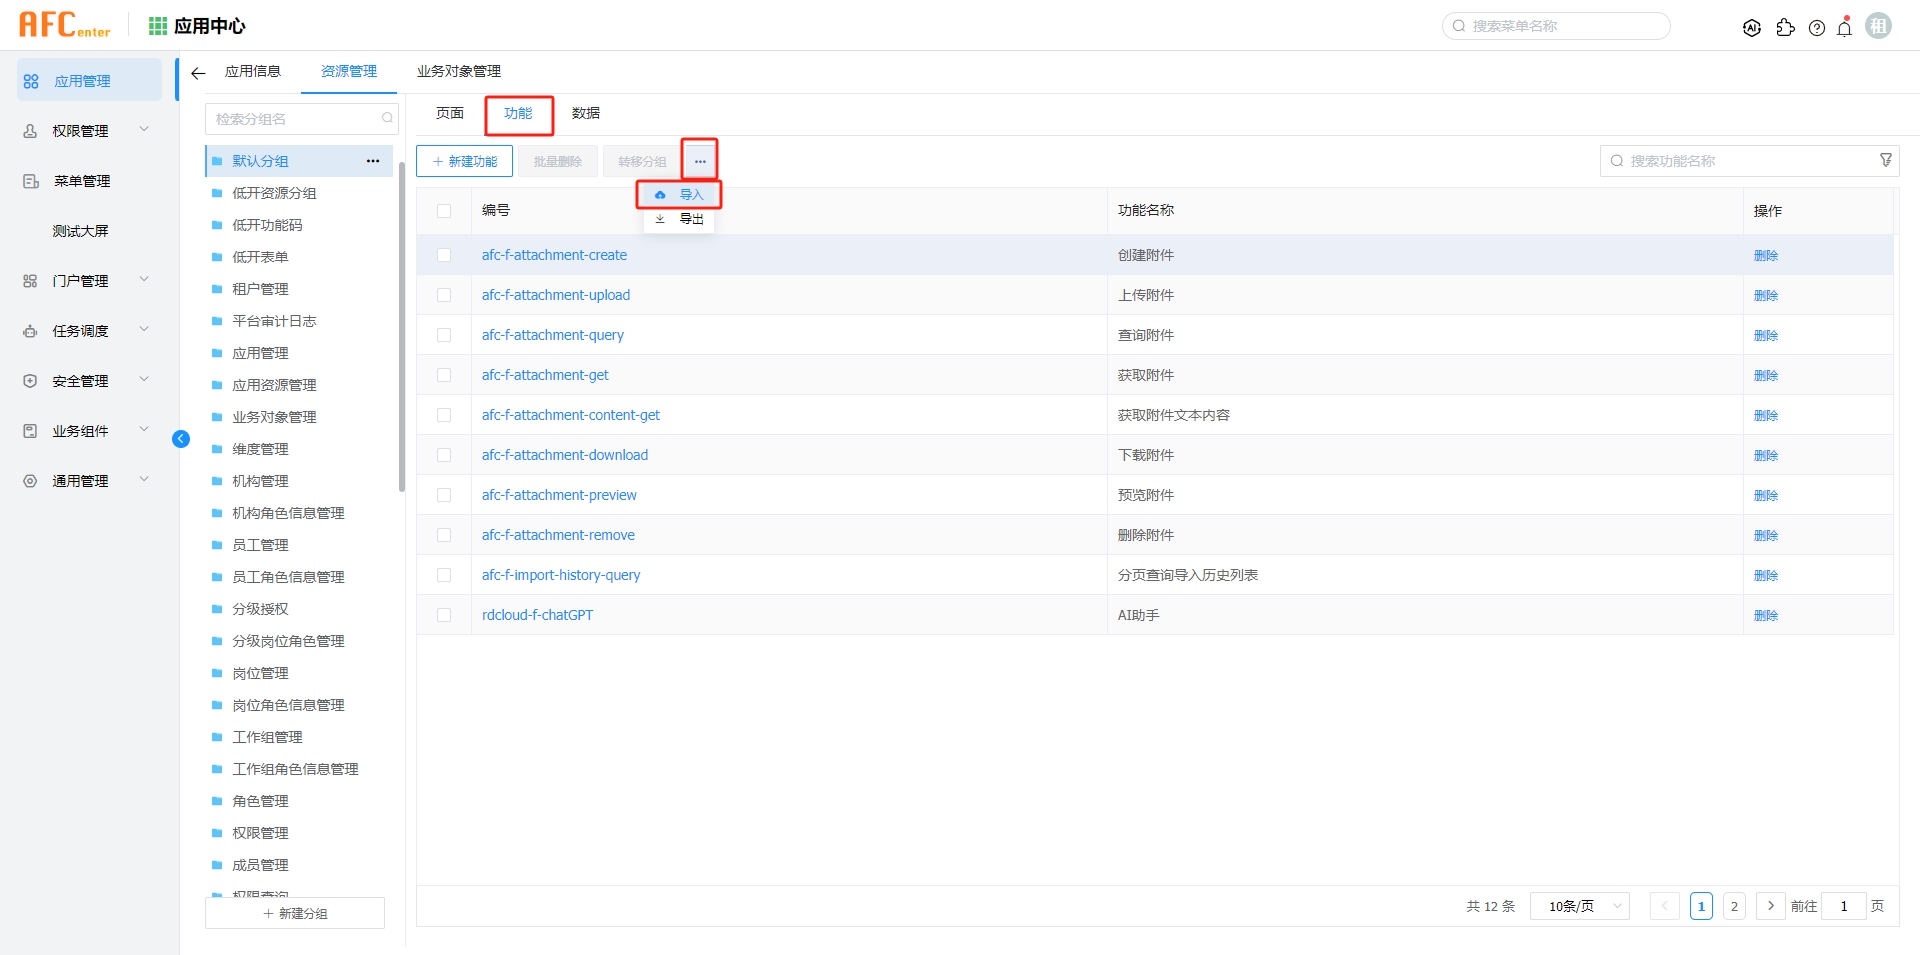
Task: Collapse sidebar with blue arrow button
Action: (x=181, y=439)
